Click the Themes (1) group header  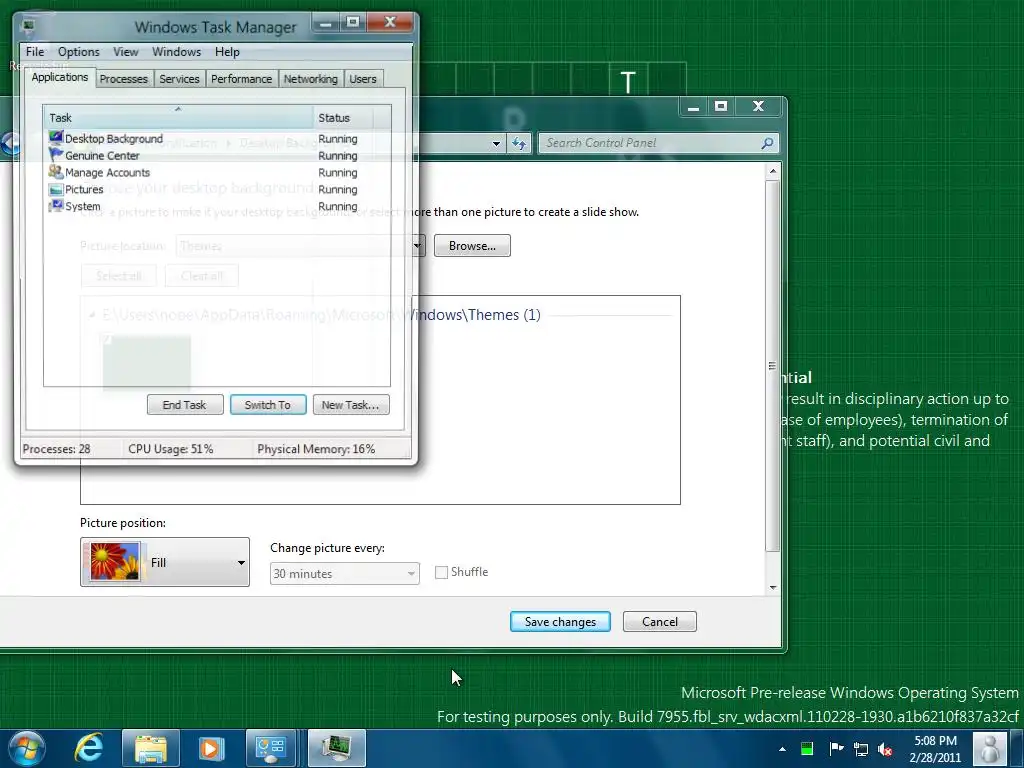321,315
